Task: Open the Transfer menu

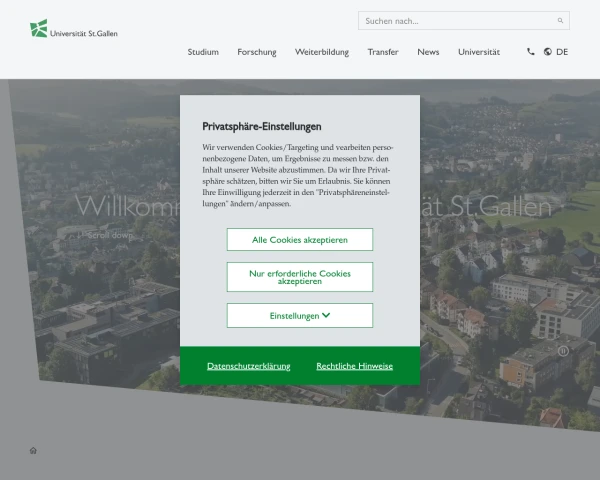Action: point(383,52)
